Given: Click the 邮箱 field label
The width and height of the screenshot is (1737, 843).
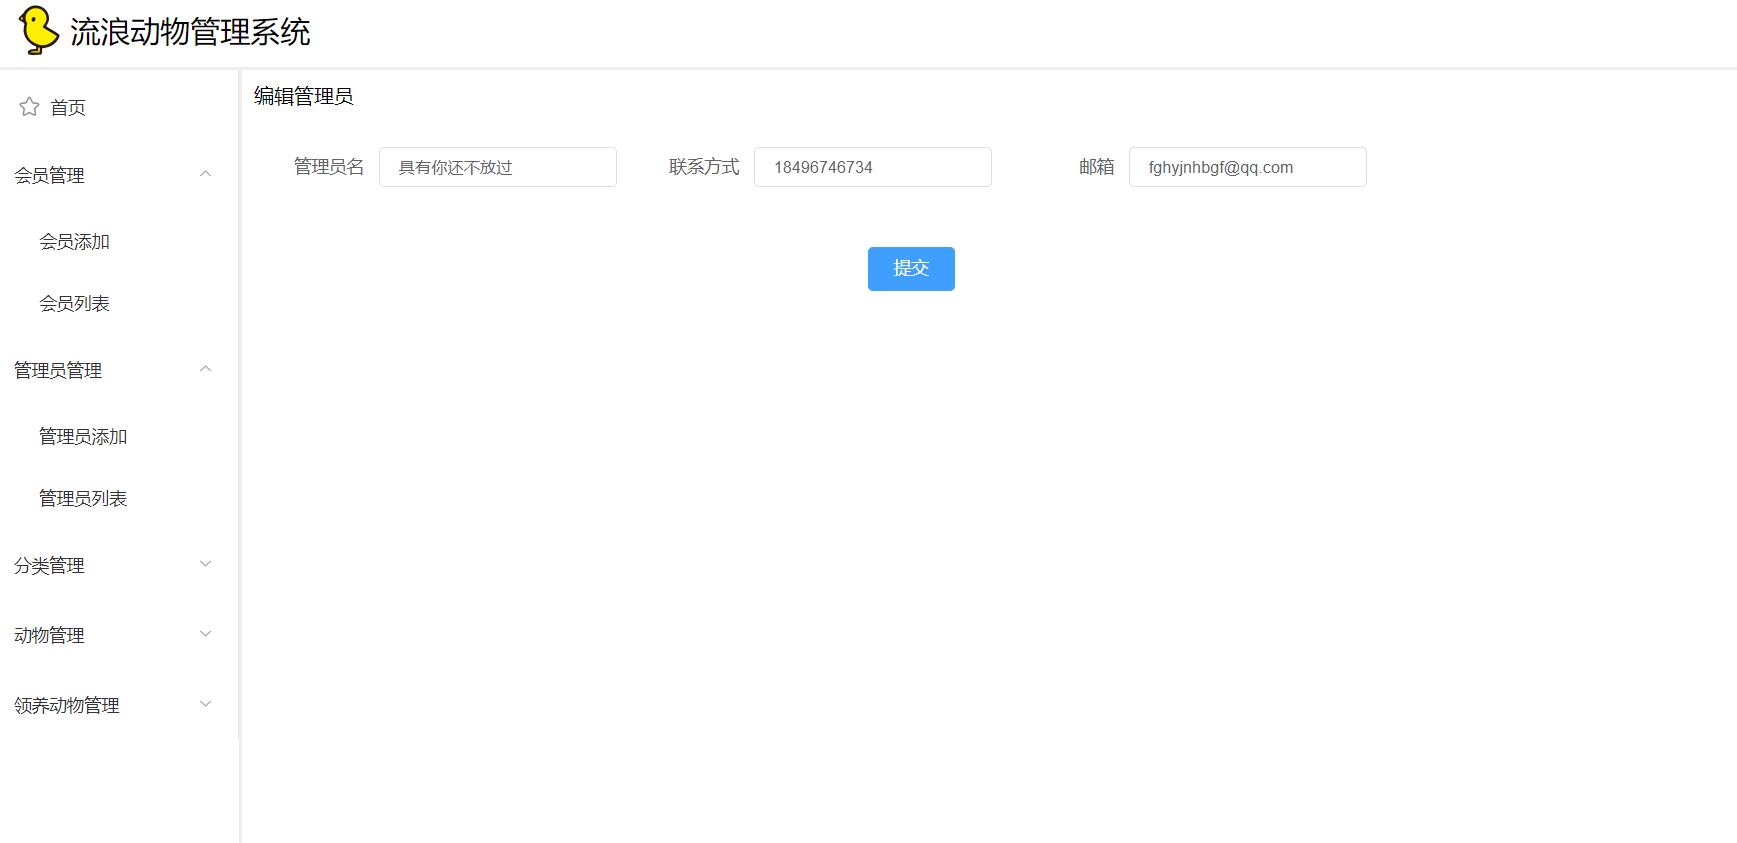Looking at the screenshot, I should 1097,167.
